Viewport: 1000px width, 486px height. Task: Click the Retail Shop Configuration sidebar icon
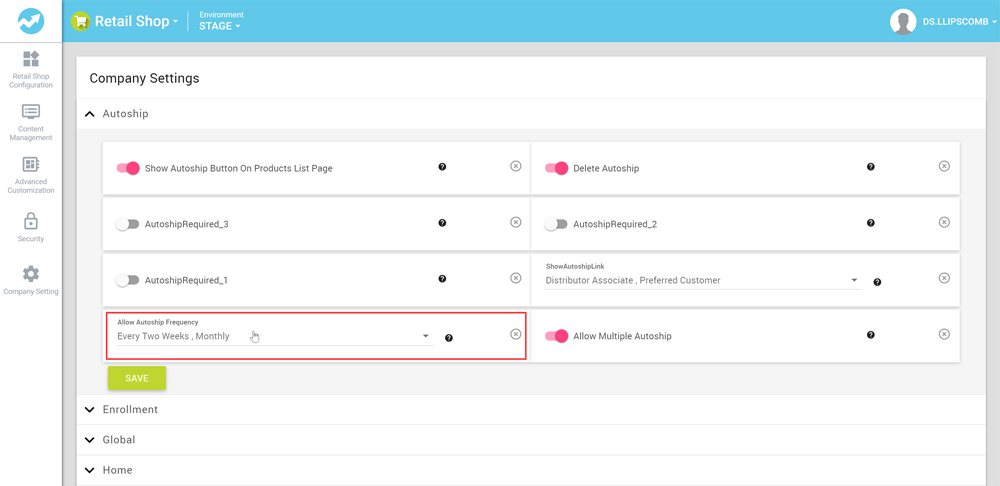[x=31, y=60]
